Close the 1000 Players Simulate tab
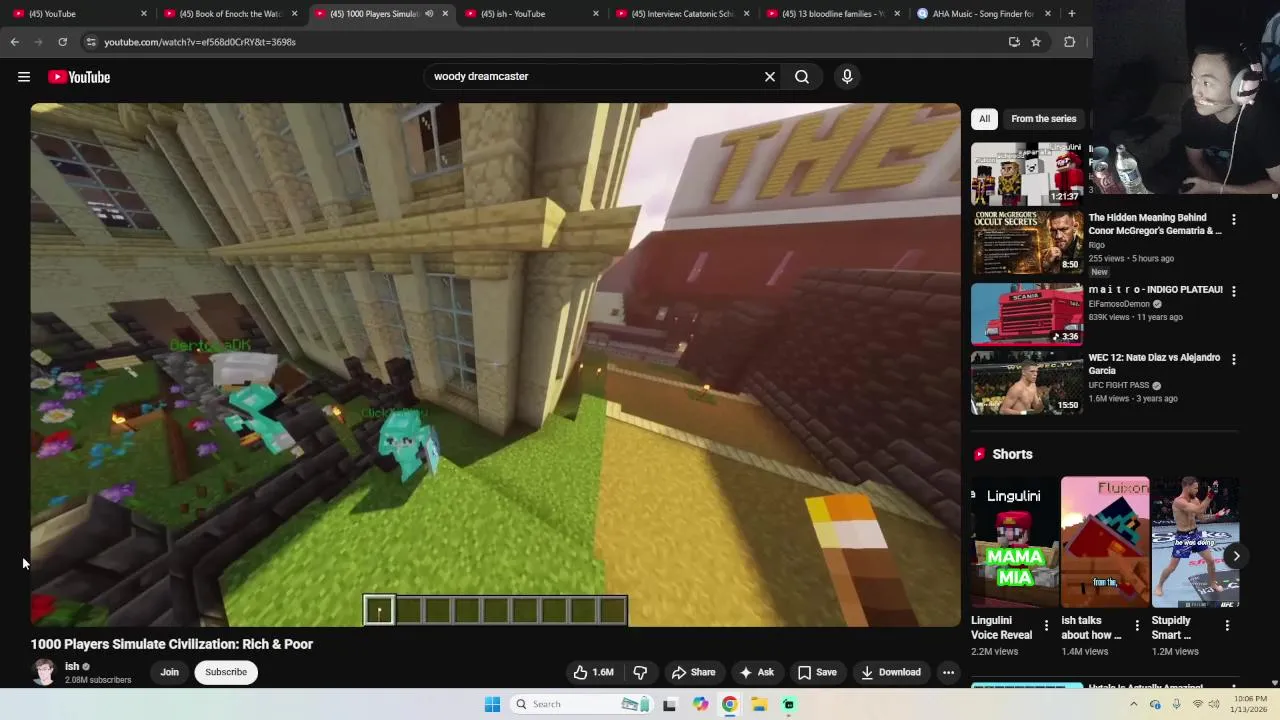Viewport: 1280px width, 720px height. tap(445, 14)
